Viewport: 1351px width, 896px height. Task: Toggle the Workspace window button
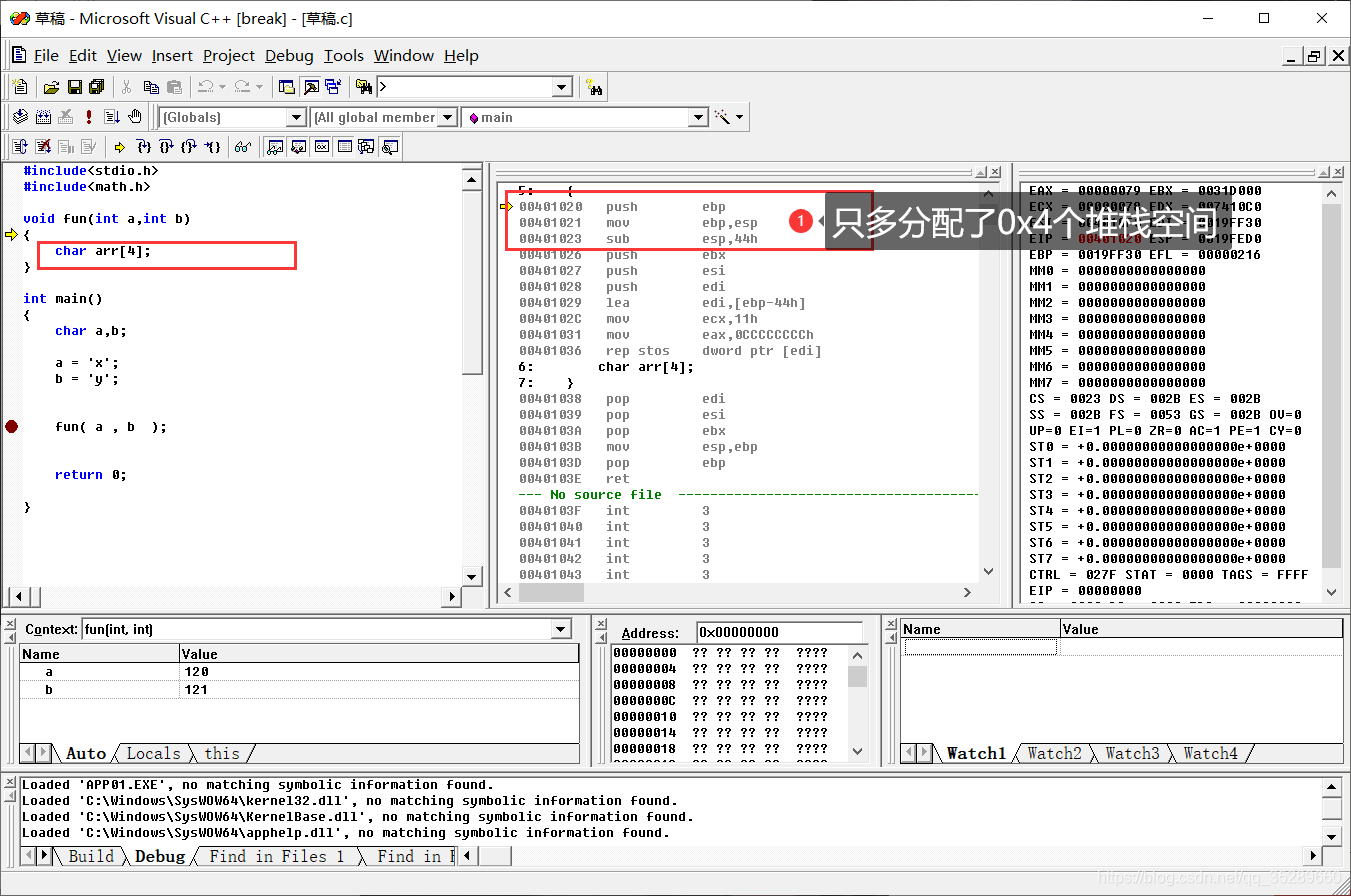[x=287, y=87]
